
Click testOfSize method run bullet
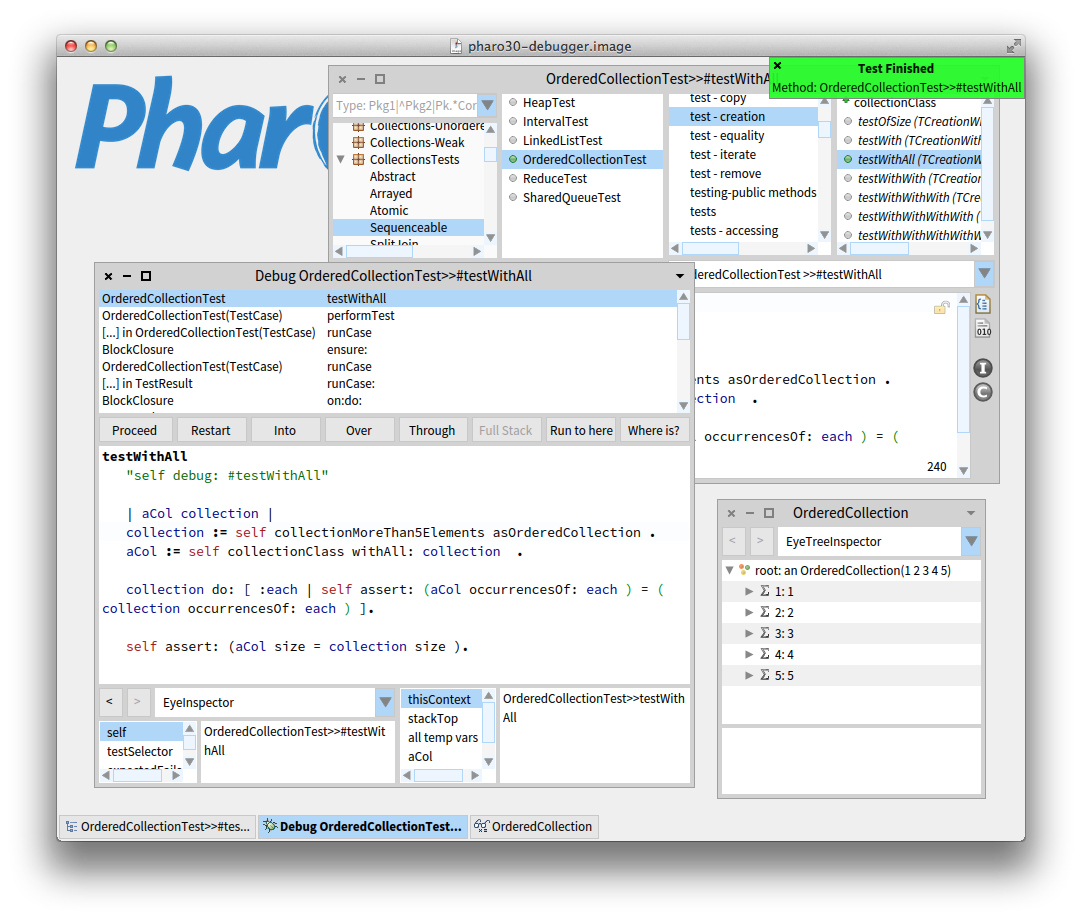click(847, 121)
